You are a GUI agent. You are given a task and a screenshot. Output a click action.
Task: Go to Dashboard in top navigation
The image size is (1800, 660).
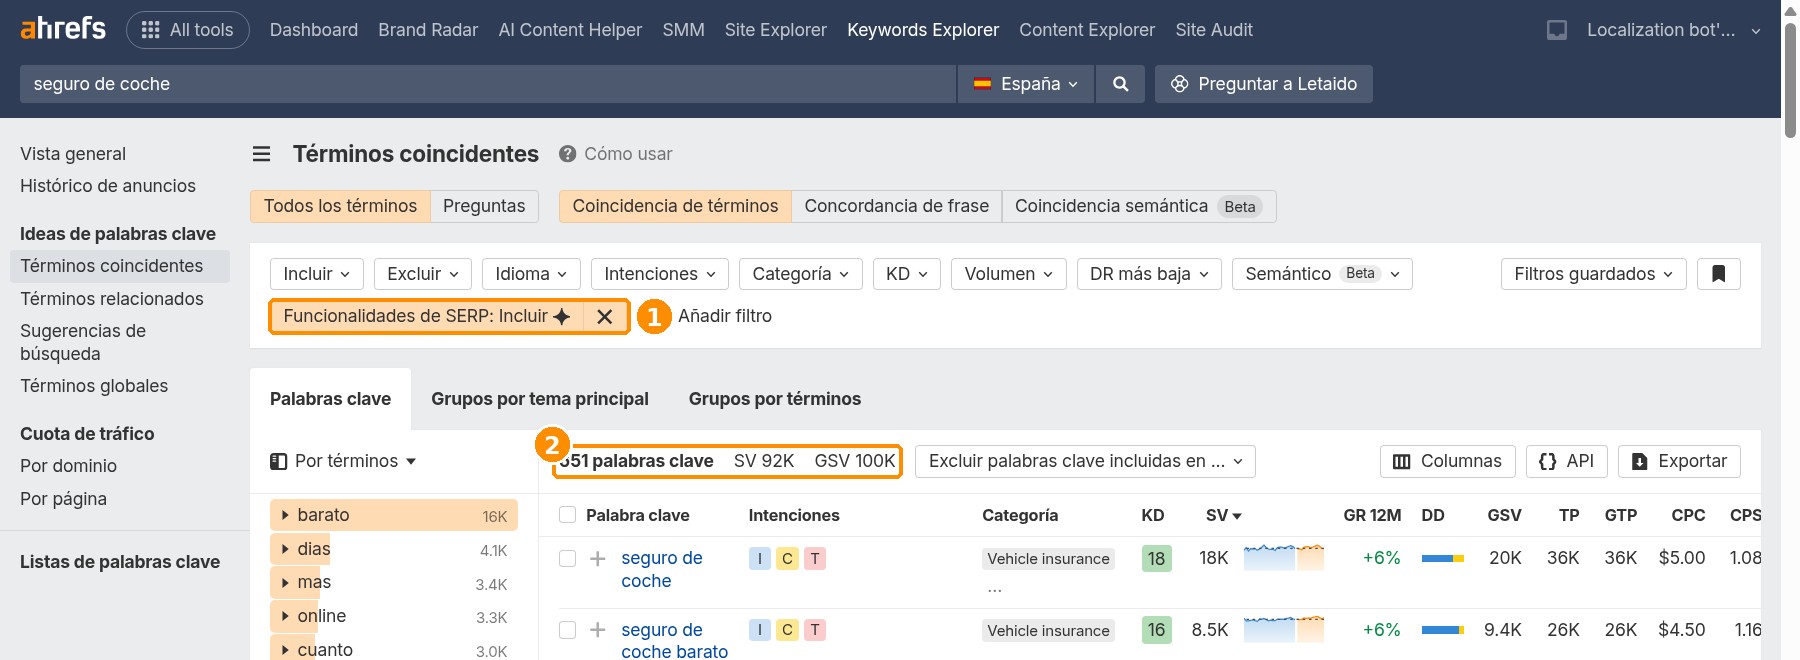pyautogui.click(x=313, y=30)
